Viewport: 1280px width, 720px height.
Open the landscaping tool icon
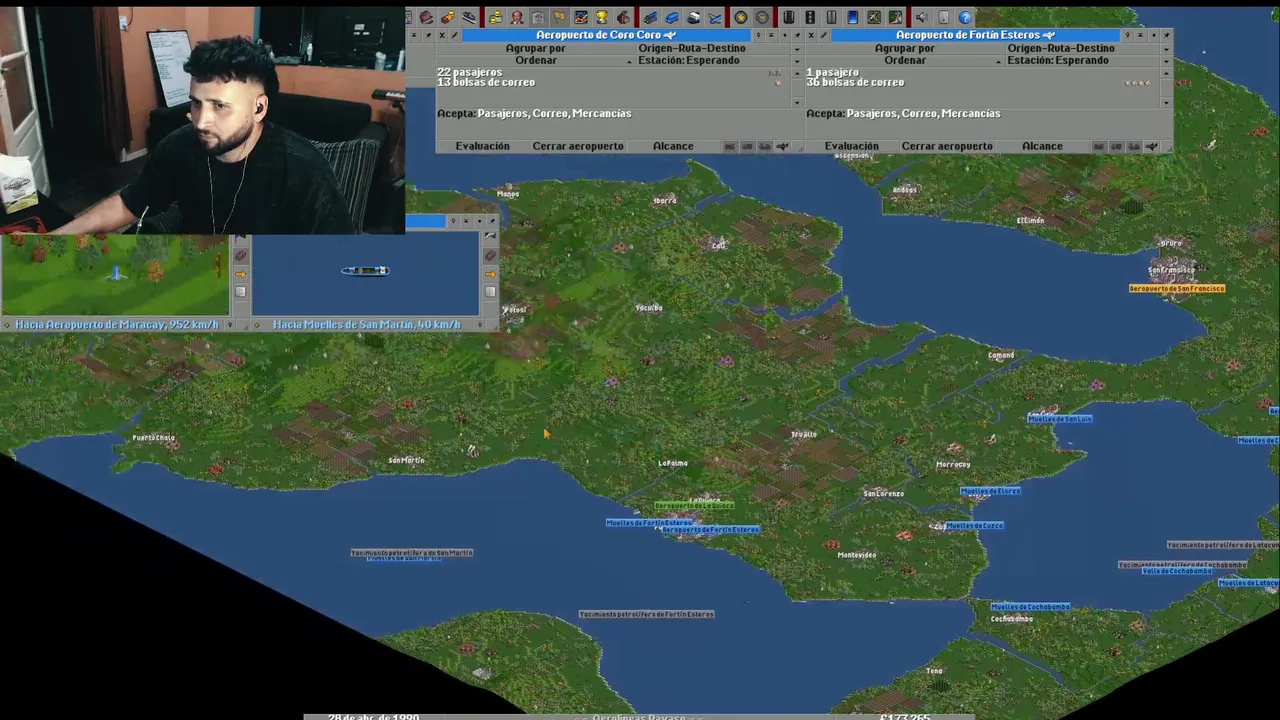click(x=895, y=17)
